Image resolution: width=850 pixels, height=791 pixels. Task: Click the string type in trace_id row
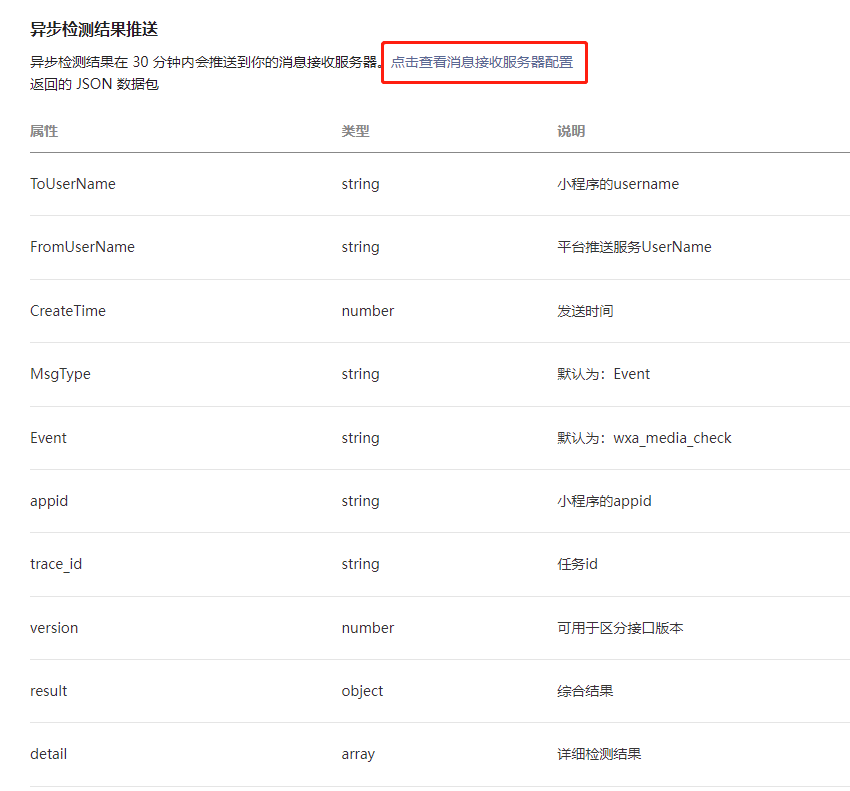(x=360, y=564)
